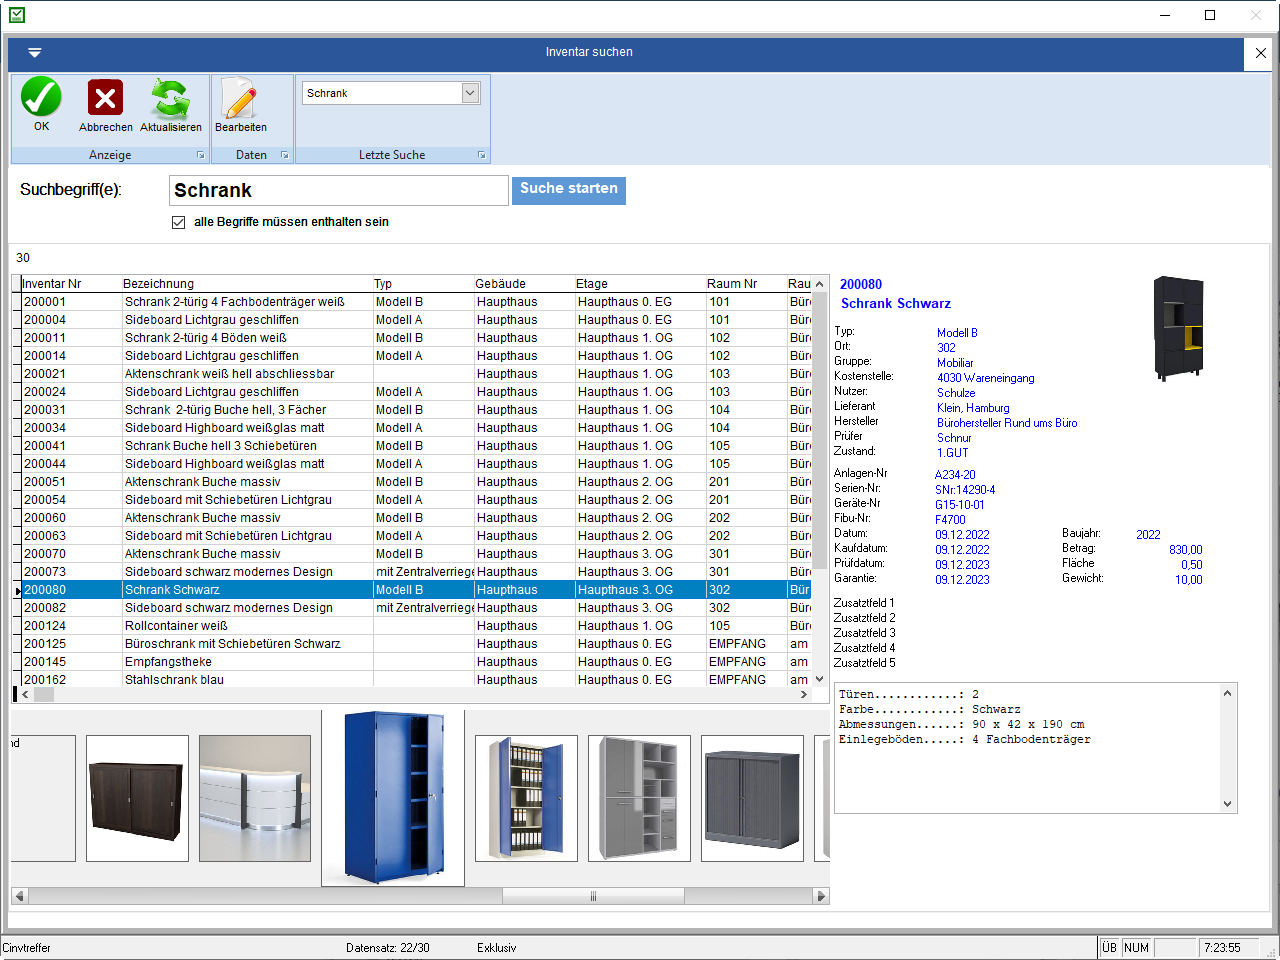The width and height of the screenshot is (1280, 960).
Task: Click the table's horizontal scroll right arrow
Action: pyautogui.click(x=804, y=695)
